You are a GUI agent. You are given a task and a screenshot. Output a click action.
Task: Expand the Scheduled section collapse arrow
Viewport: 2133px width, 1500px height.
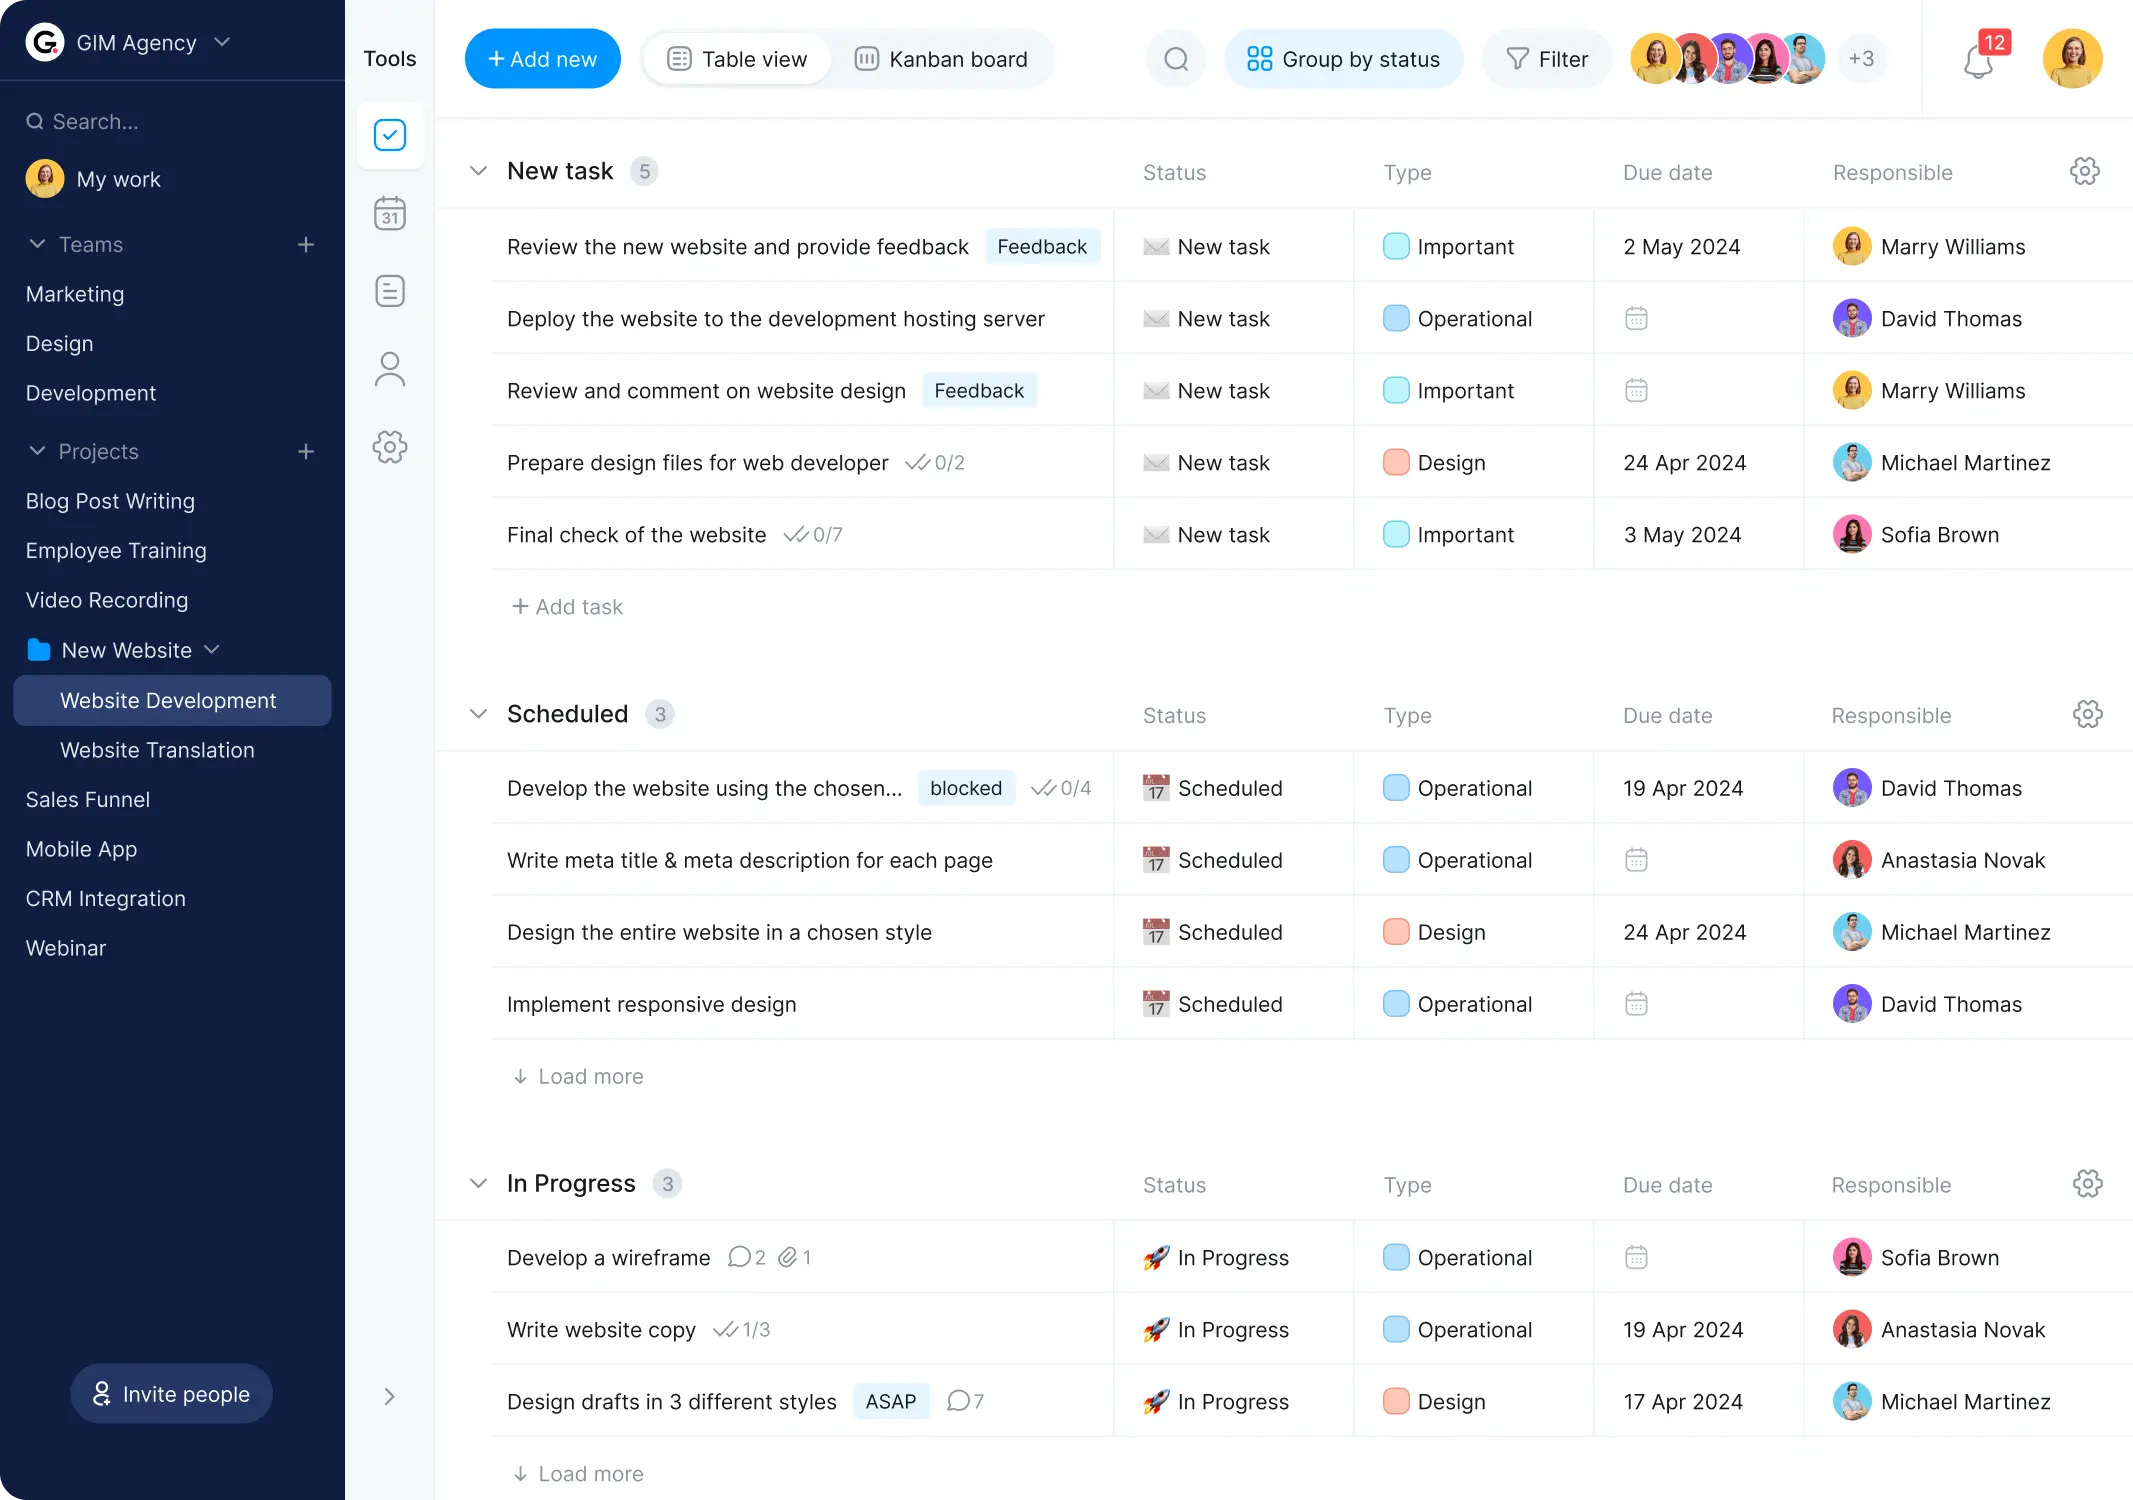click(x=477, y=714)
